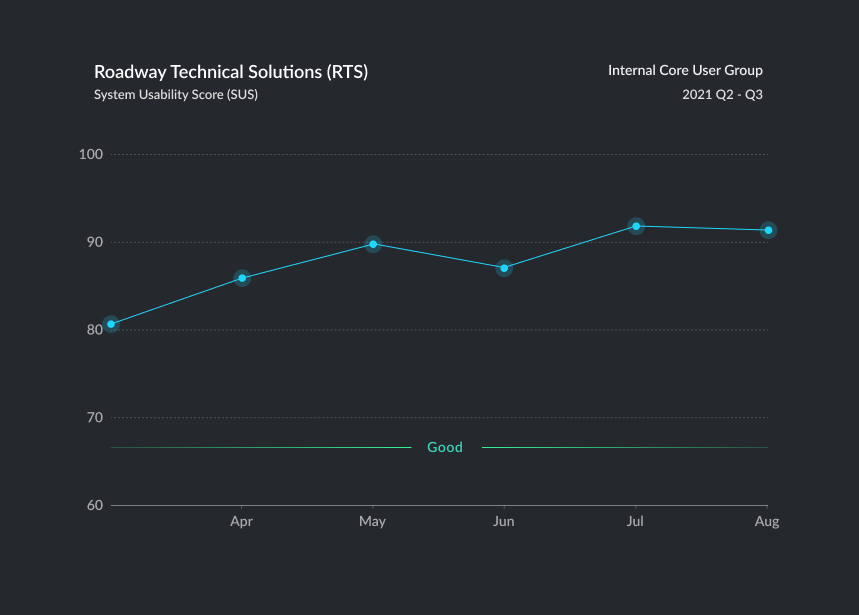
Task: Select the 70 y-axis value
Action: [94, 417]
